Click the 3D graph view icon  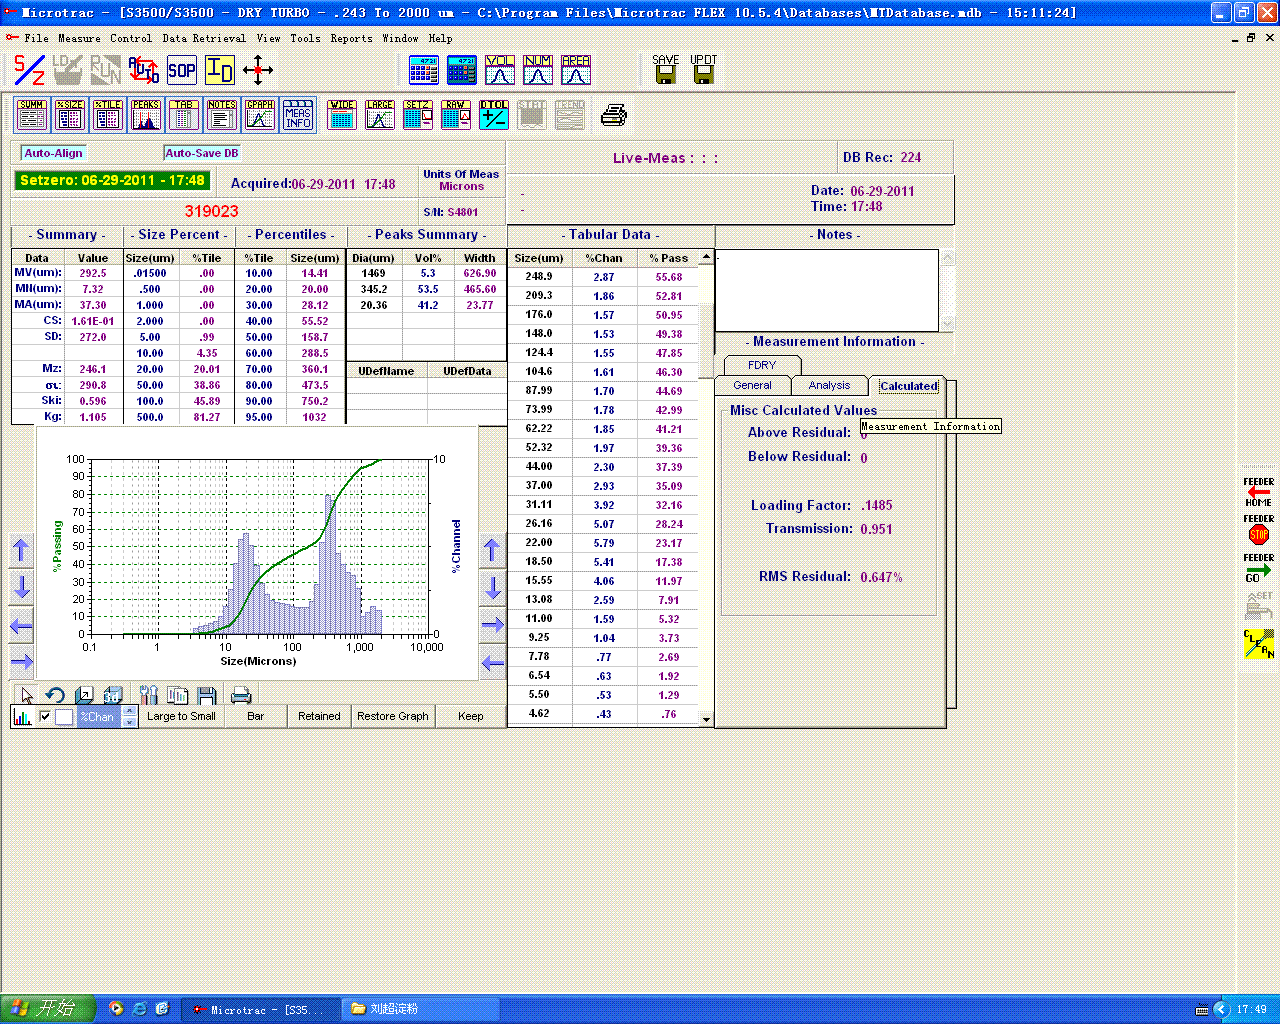click(113, 695)
